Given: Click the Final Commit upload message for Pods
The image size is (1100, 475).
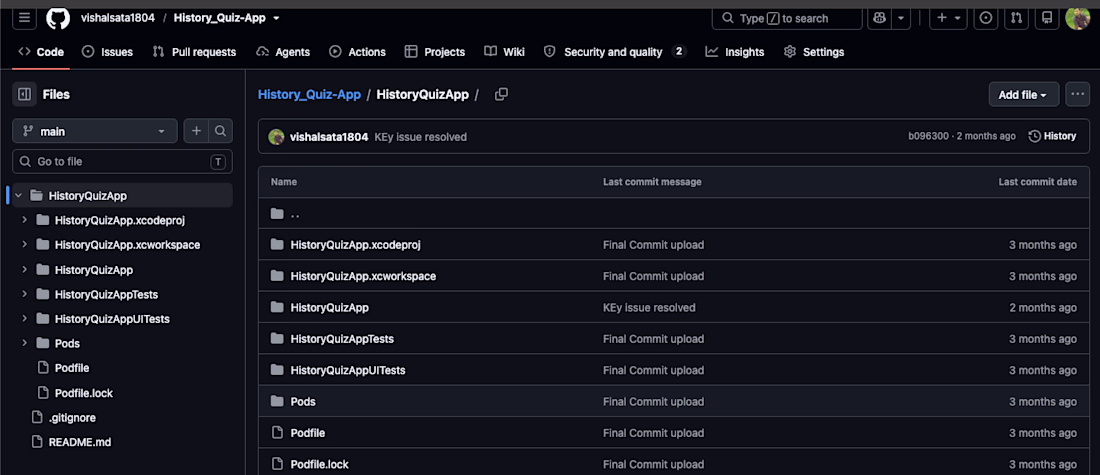Looking at the screenshot, I should click(653, 401).
